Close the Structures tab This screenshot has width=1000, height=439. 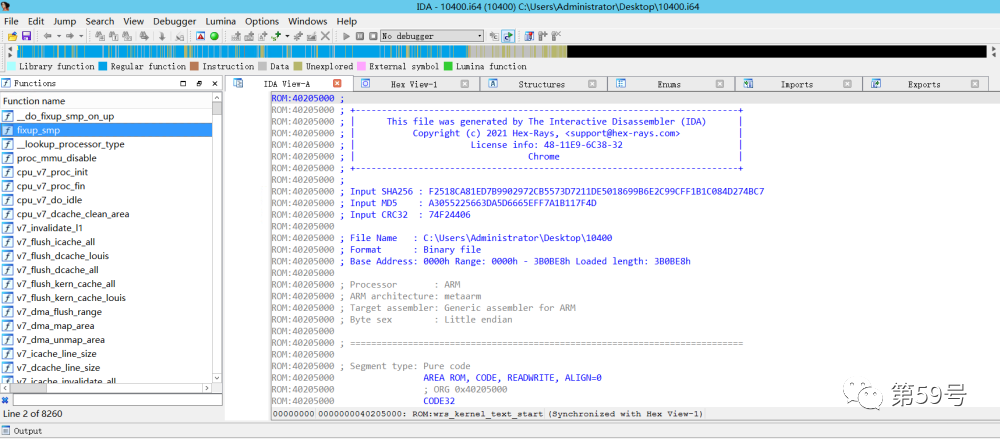[x=592, y=84]
